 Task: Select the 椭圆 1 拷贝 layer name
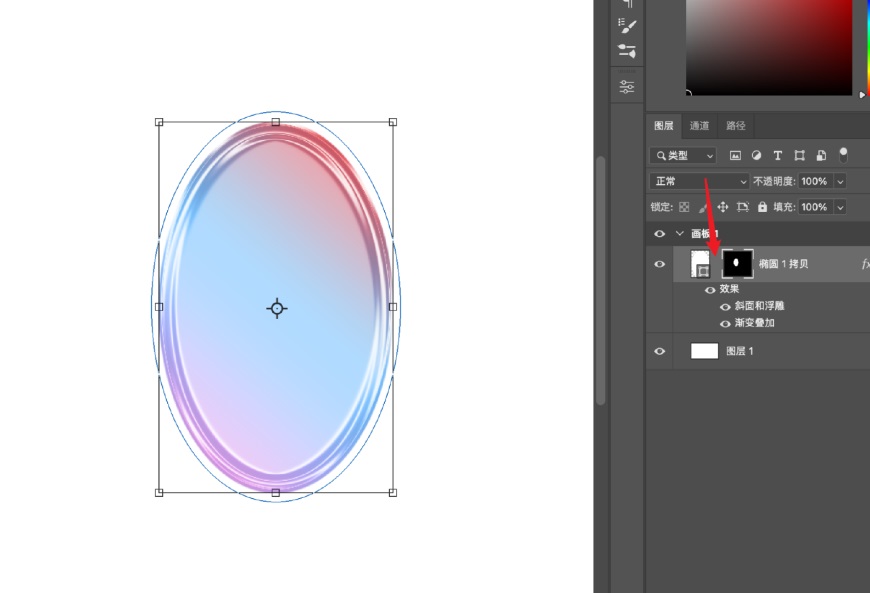(x=783, y=264)
